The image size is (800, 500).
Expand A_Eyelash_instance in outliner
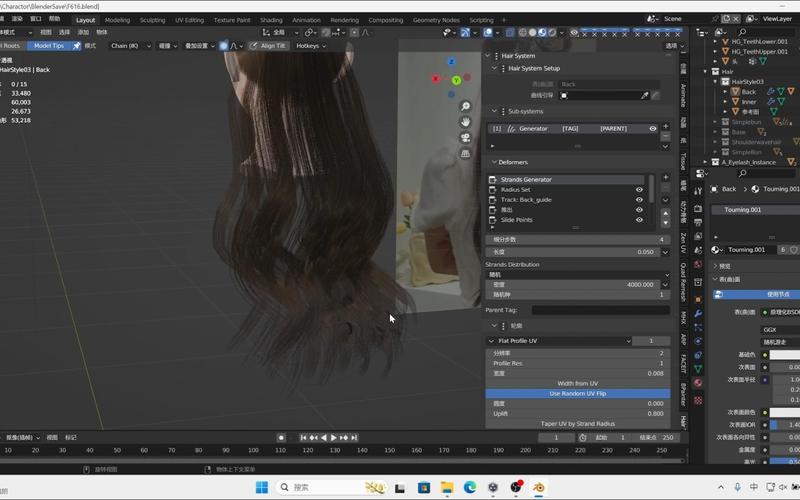tap(706, 162)
